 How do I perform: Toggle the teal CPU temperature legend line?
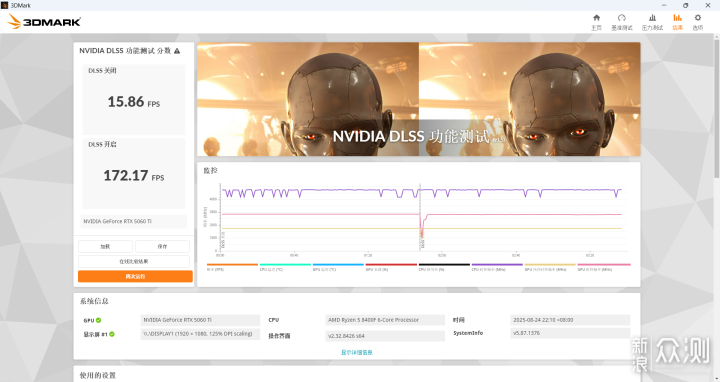click(285, 267)
